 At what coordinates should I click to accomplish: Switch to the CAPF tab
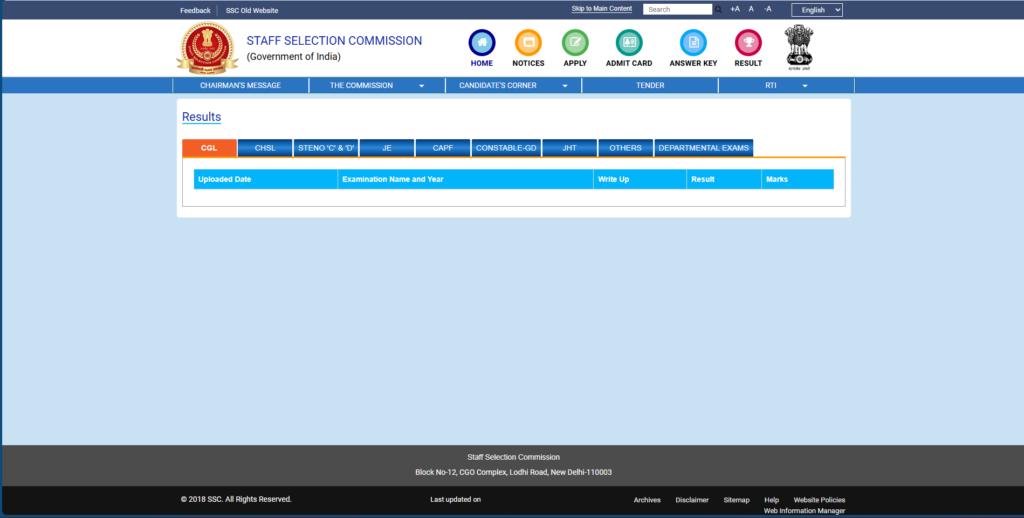pos(443,148)
